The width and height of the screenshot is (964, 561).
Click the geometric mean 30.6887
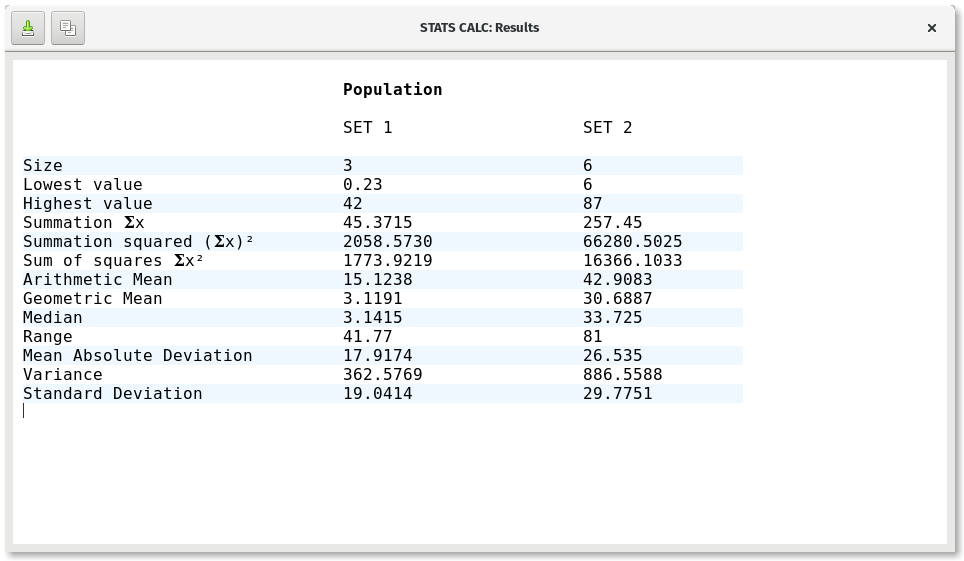pyautogui.click(x=617, y=299)
